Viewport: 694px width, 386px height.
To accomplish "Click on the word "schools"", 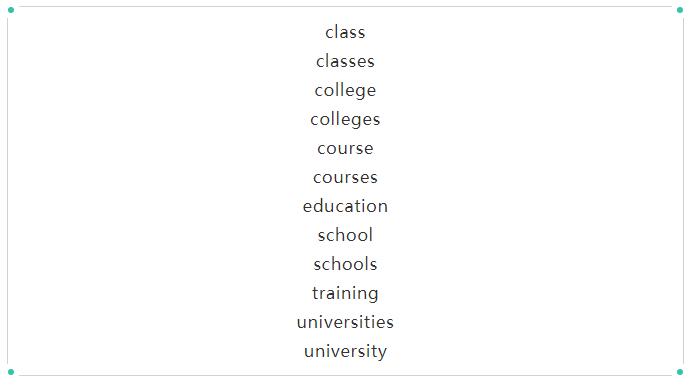I will pyautogui.click(x=345, y=264).
